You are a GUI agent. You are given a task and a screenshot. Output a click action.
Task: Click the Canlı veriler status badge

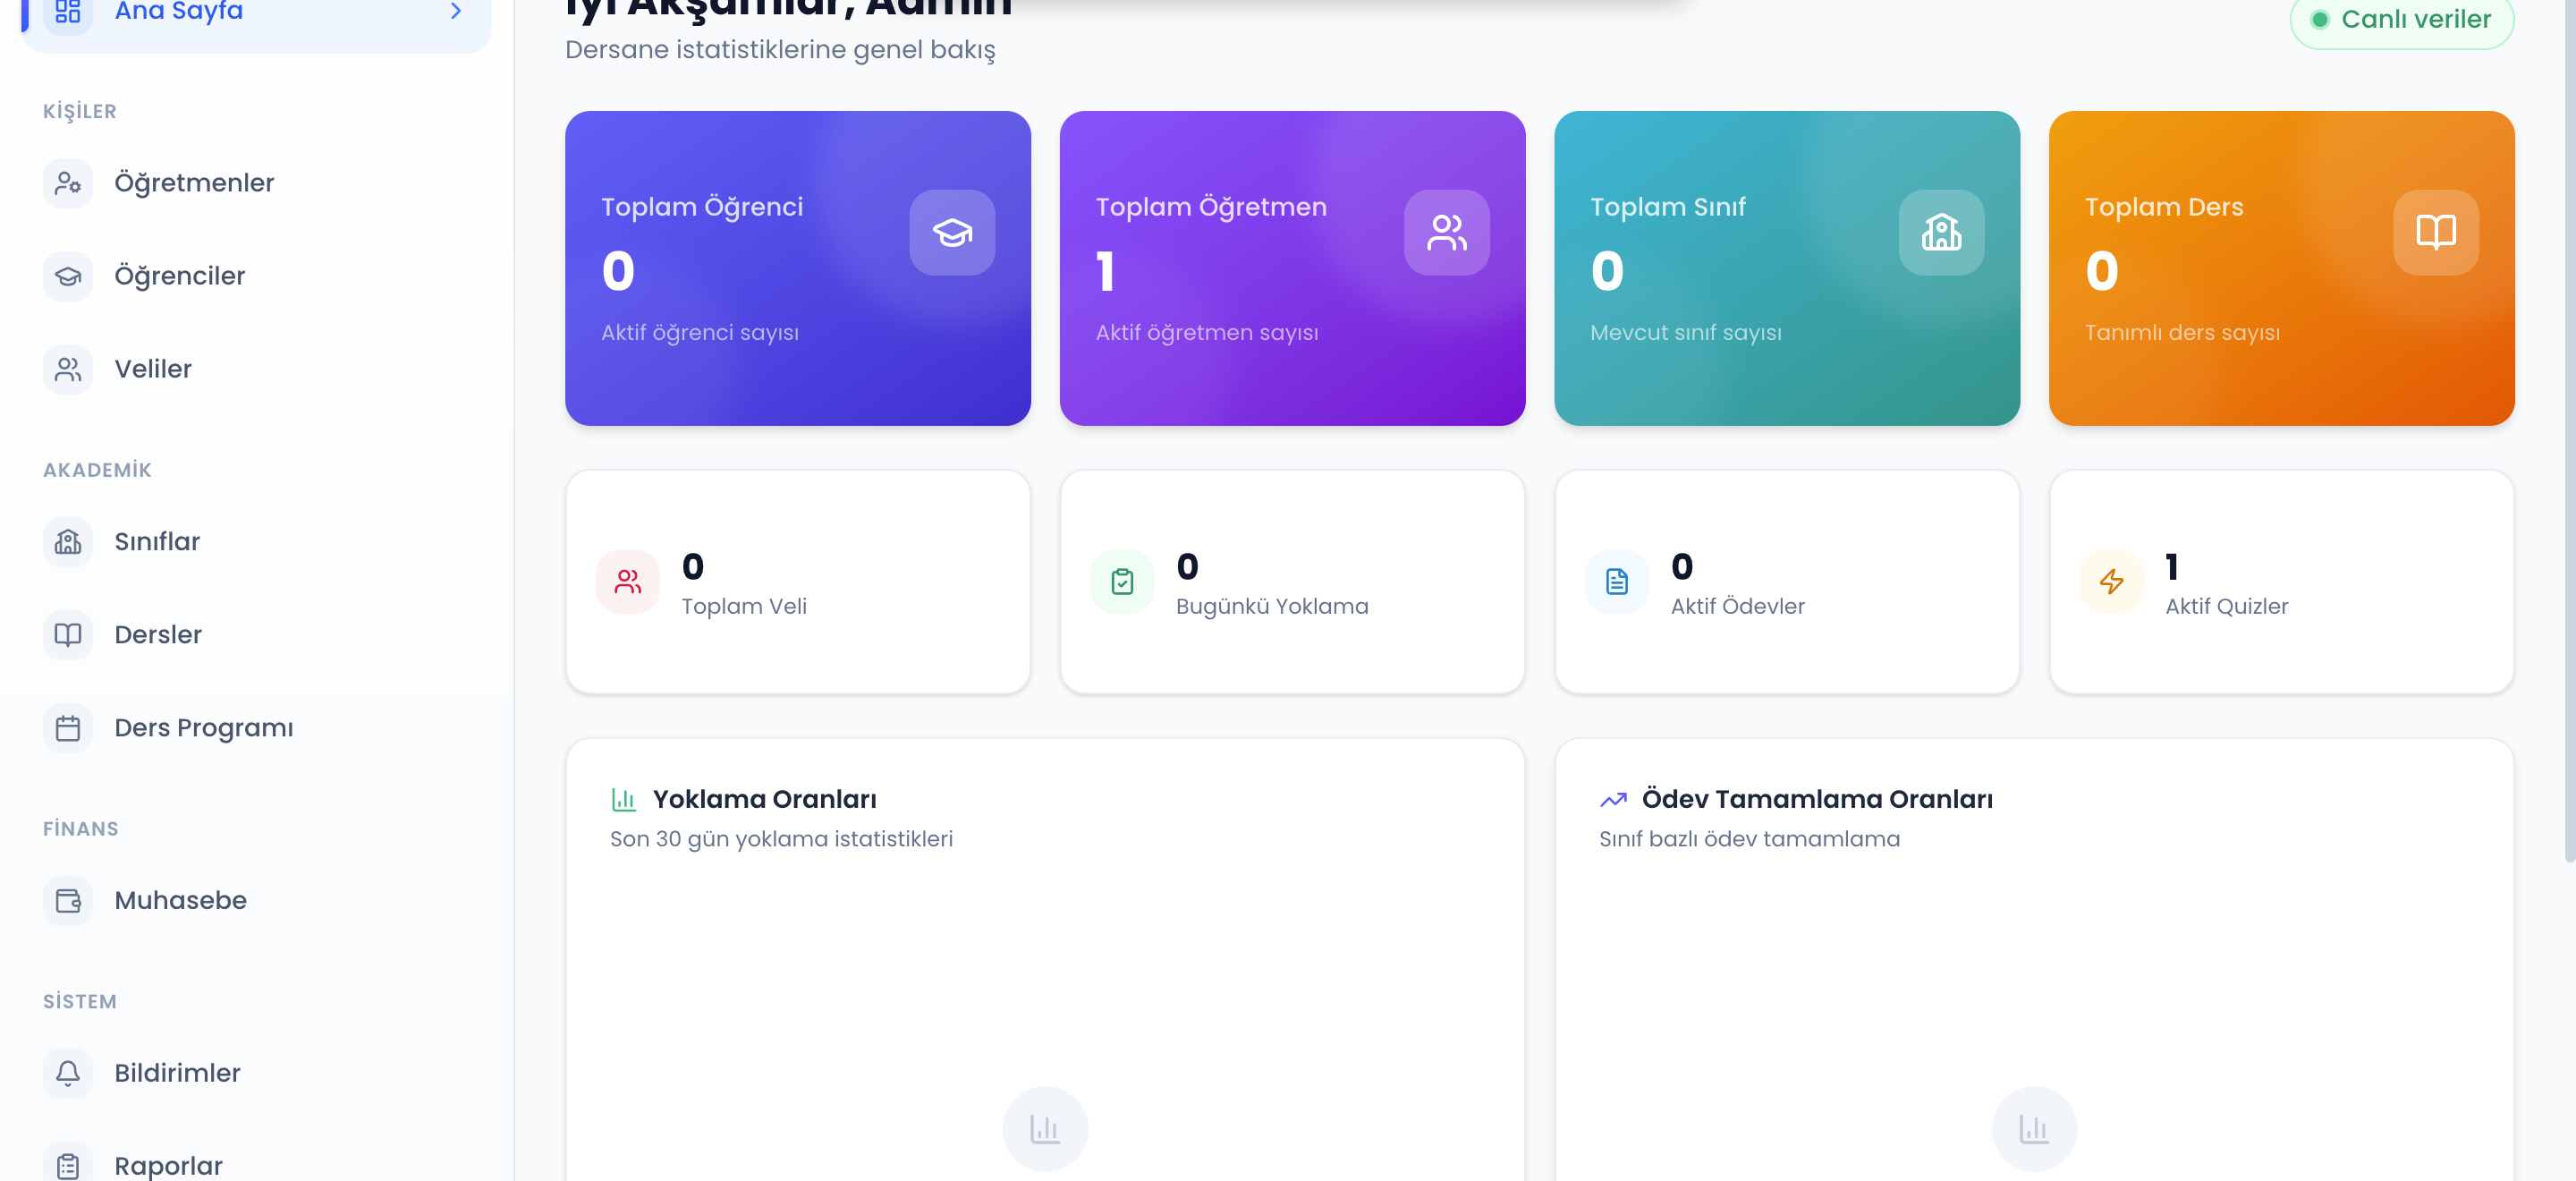click(x=2401, y=20)
